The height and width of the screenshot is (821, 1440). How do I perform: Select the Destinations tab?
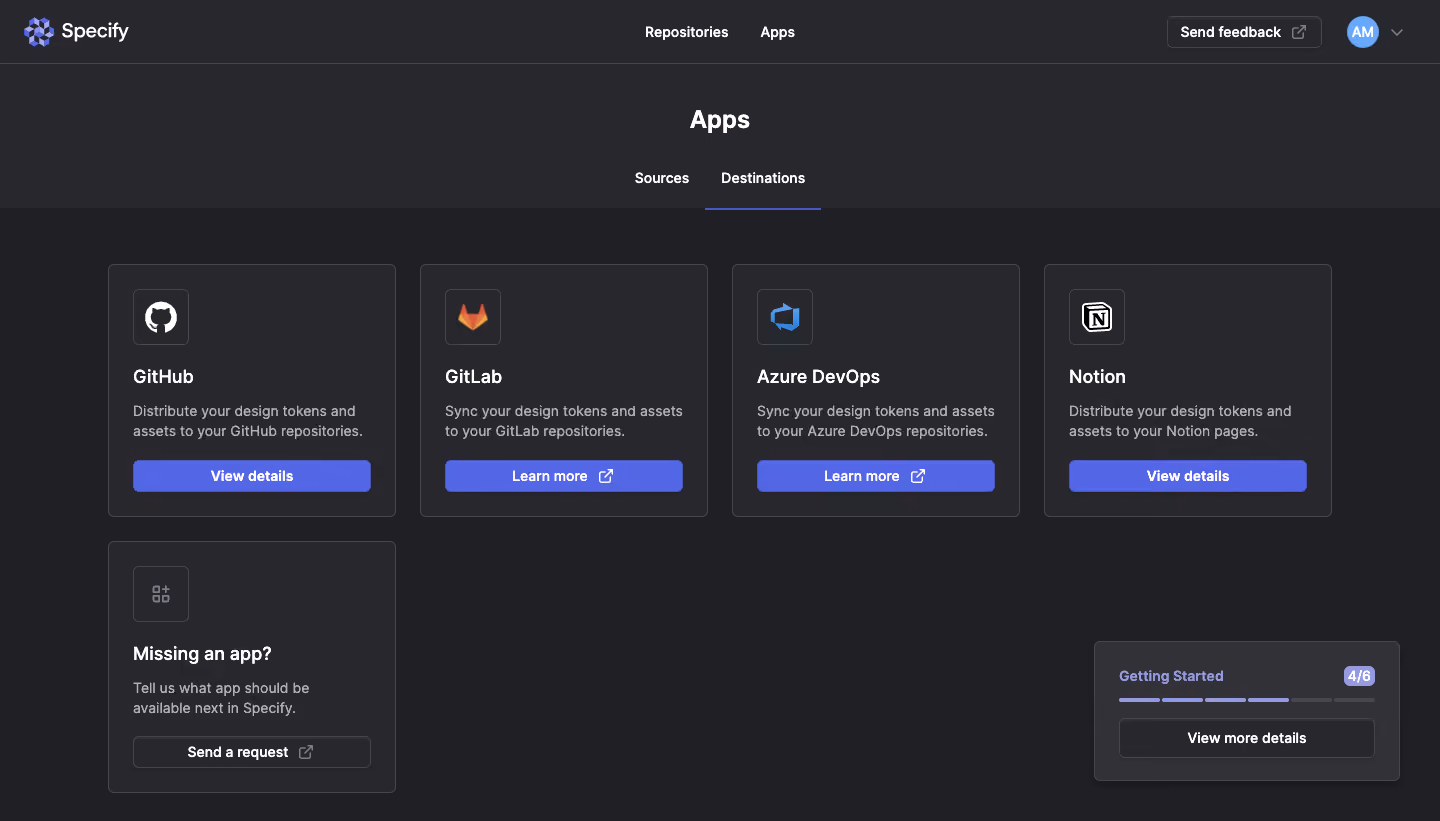763,178
